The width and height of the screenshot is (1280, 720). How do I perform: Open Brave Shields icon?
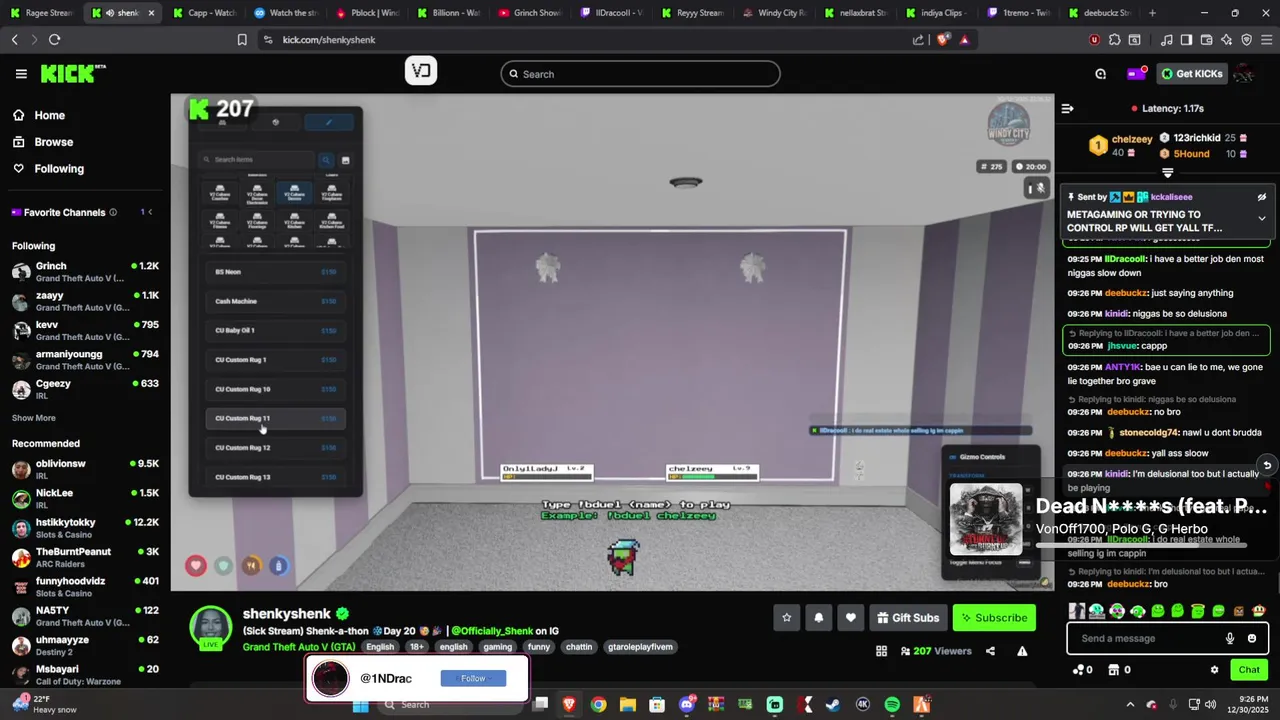(943, 39)
